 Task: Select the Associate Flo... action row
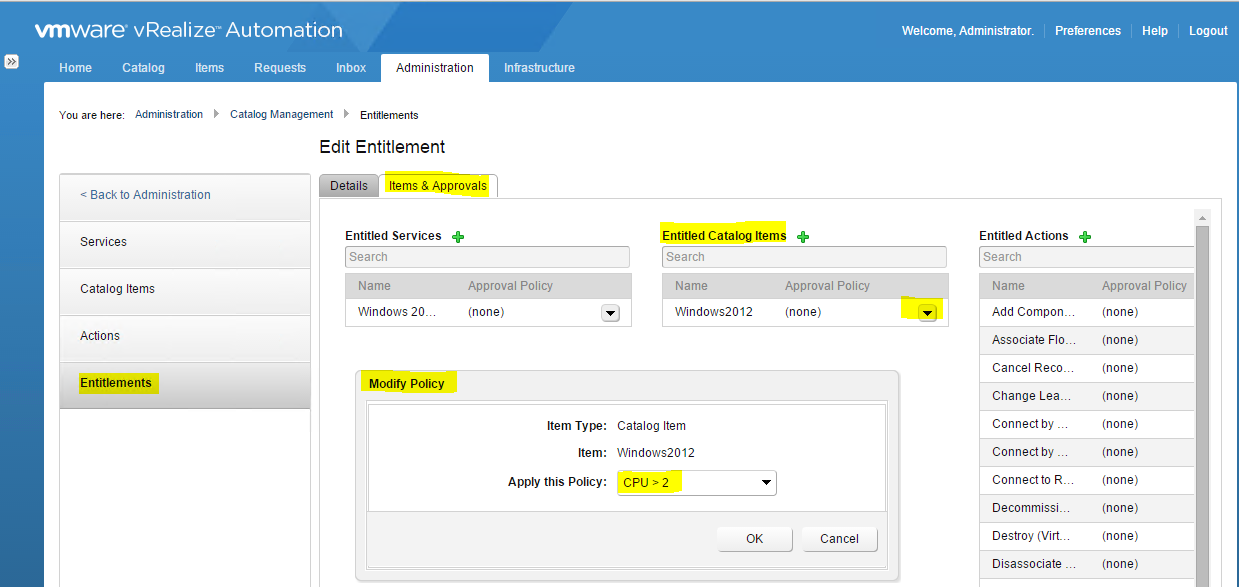(x=1087, y=341)
